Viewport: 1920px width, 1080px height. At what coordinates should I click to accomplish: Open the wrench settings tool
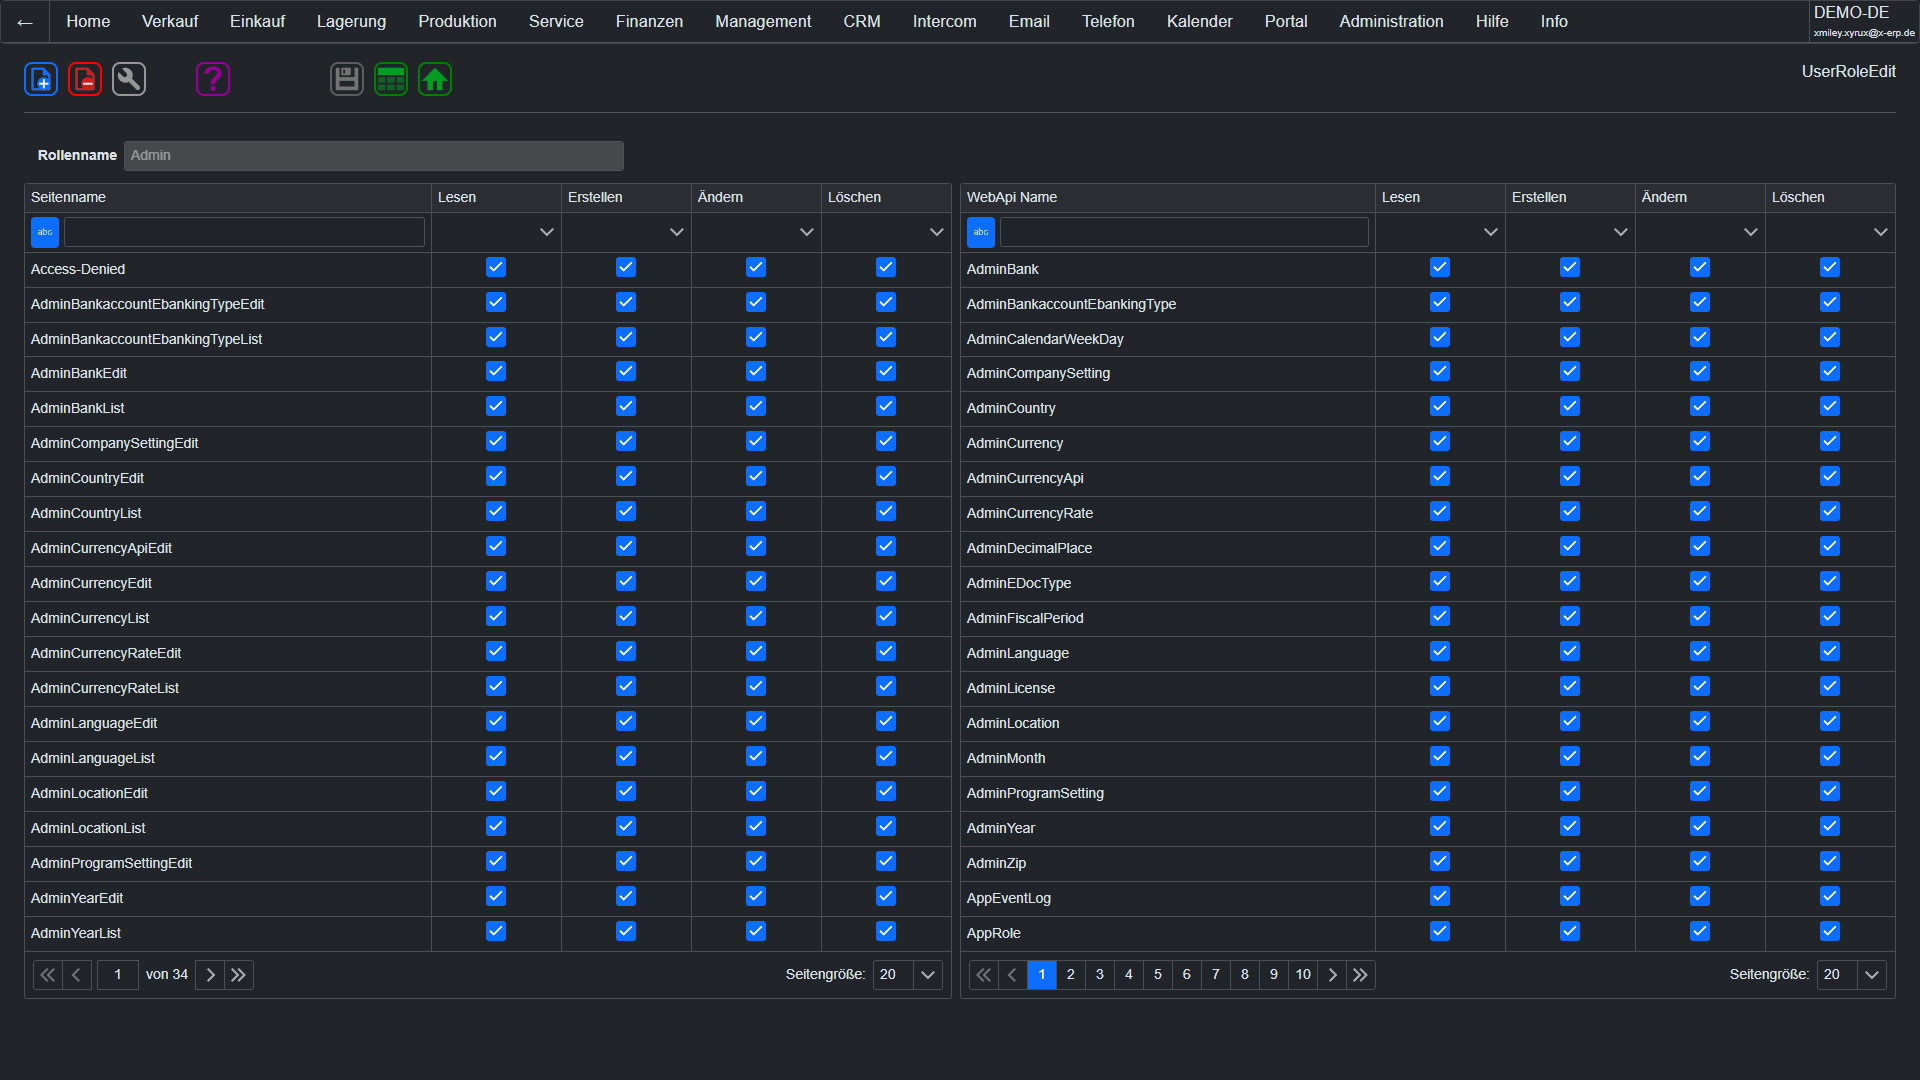pos(129,79)
